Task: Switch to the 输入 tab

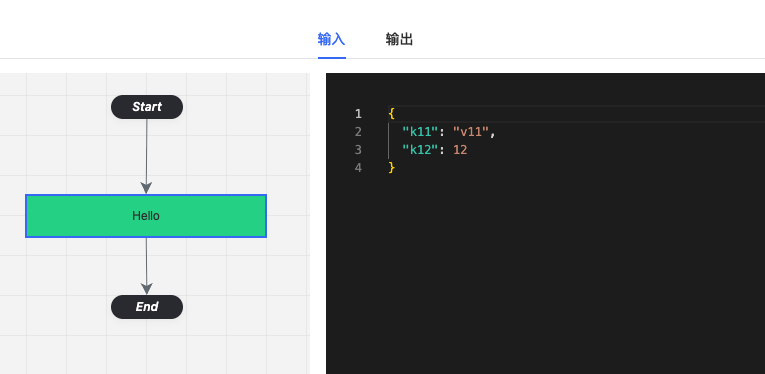Action: tap(332, 39)
